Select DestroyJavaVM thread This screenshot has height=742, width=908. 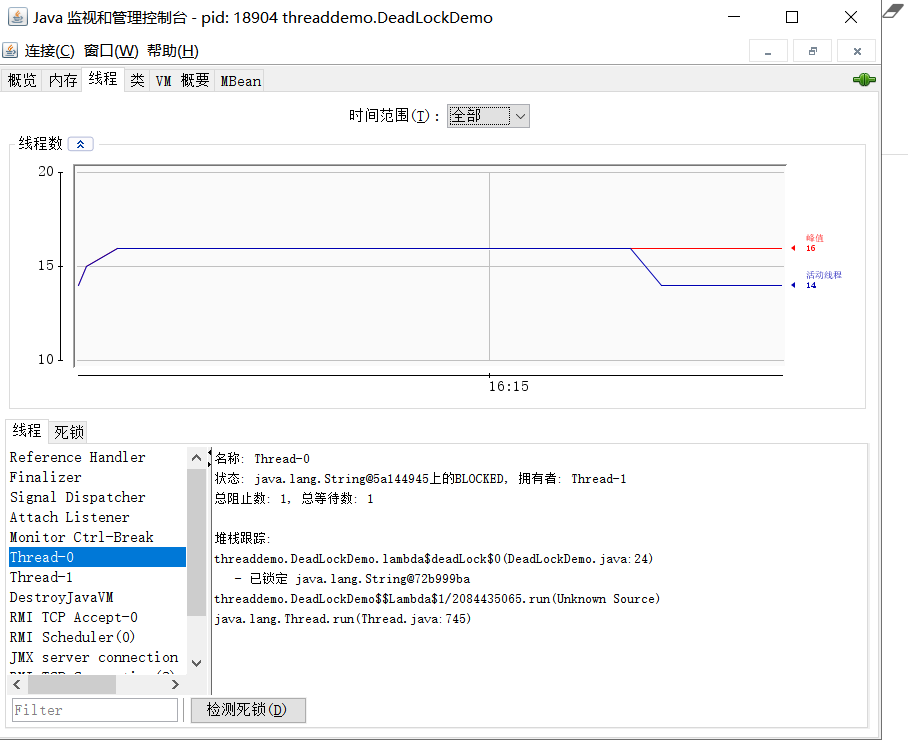tap(97, 597)
